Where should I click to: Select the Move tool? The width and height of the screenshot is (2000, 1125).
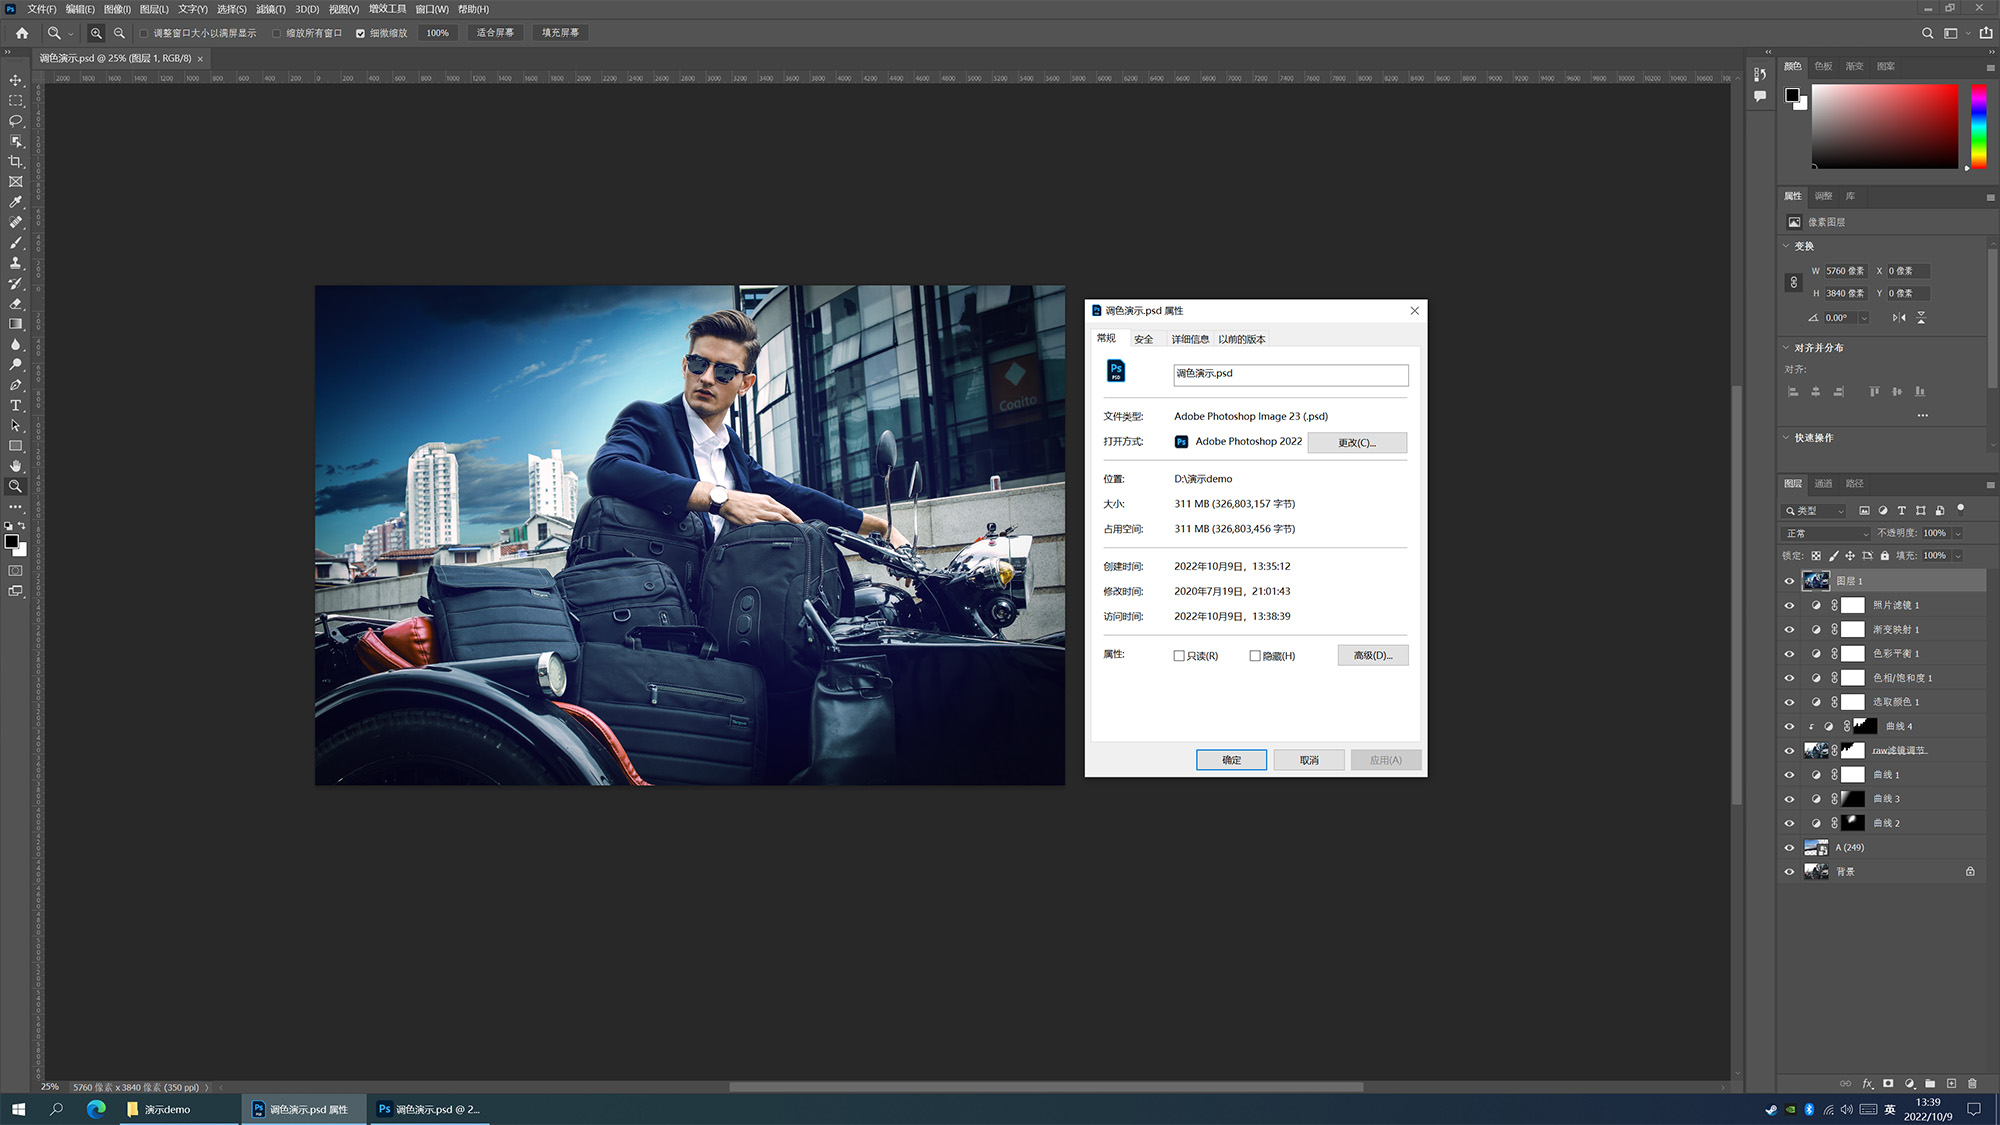[15, 80]
